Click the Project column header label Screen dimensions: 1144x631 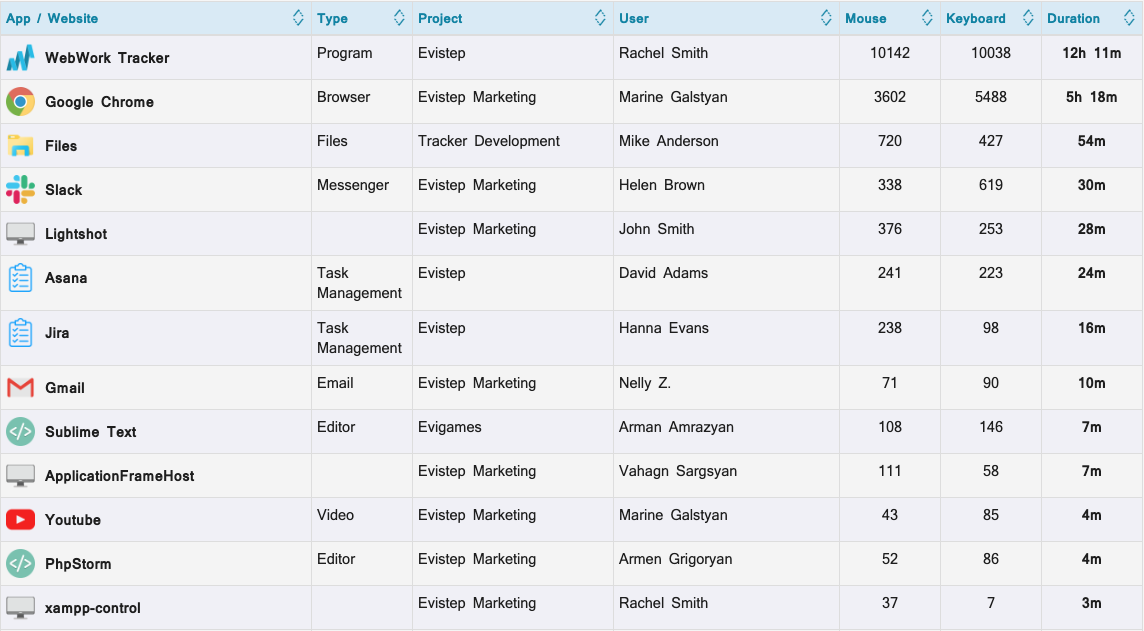click(440, 19)
